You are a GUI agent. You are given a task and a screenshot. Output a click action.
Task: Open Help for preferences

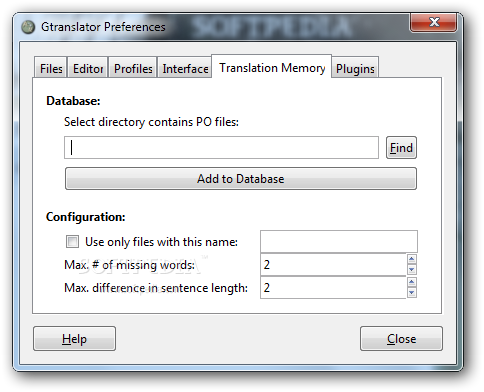(x=74, y=339)
